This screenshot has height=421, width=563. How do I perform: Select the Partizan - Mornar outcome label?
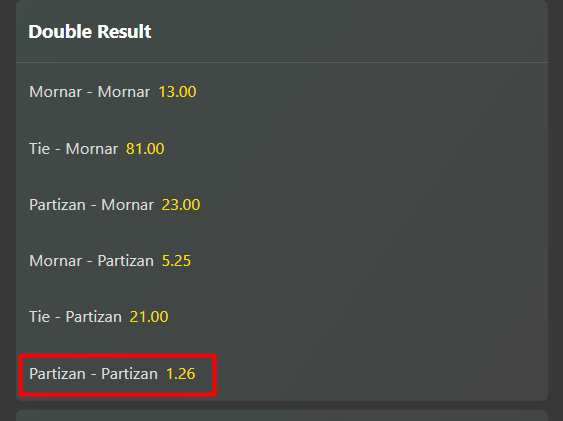tap(91, 205)
